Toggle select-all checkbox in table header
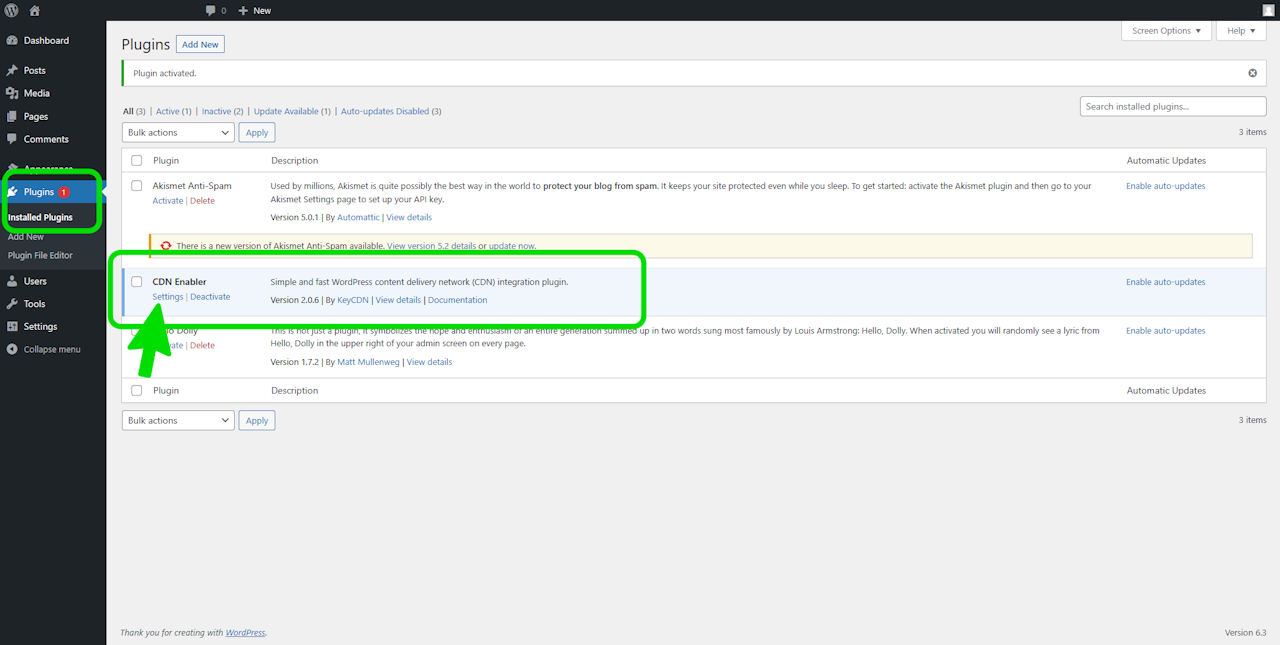The height and width of the screenshot is (645, 1280). click(x=137, y=161)
